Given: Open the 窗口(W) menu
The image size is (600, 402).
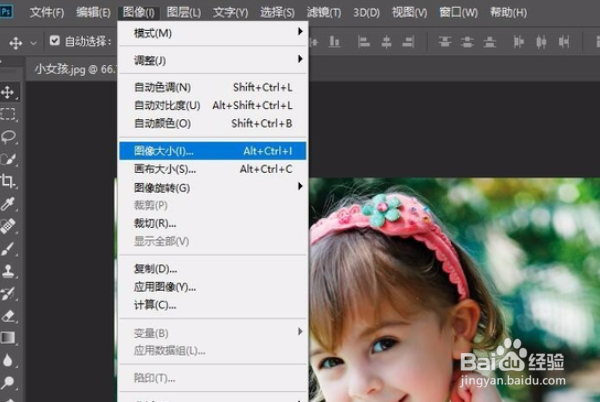Looking at the screenshot, I should [458, 12].
